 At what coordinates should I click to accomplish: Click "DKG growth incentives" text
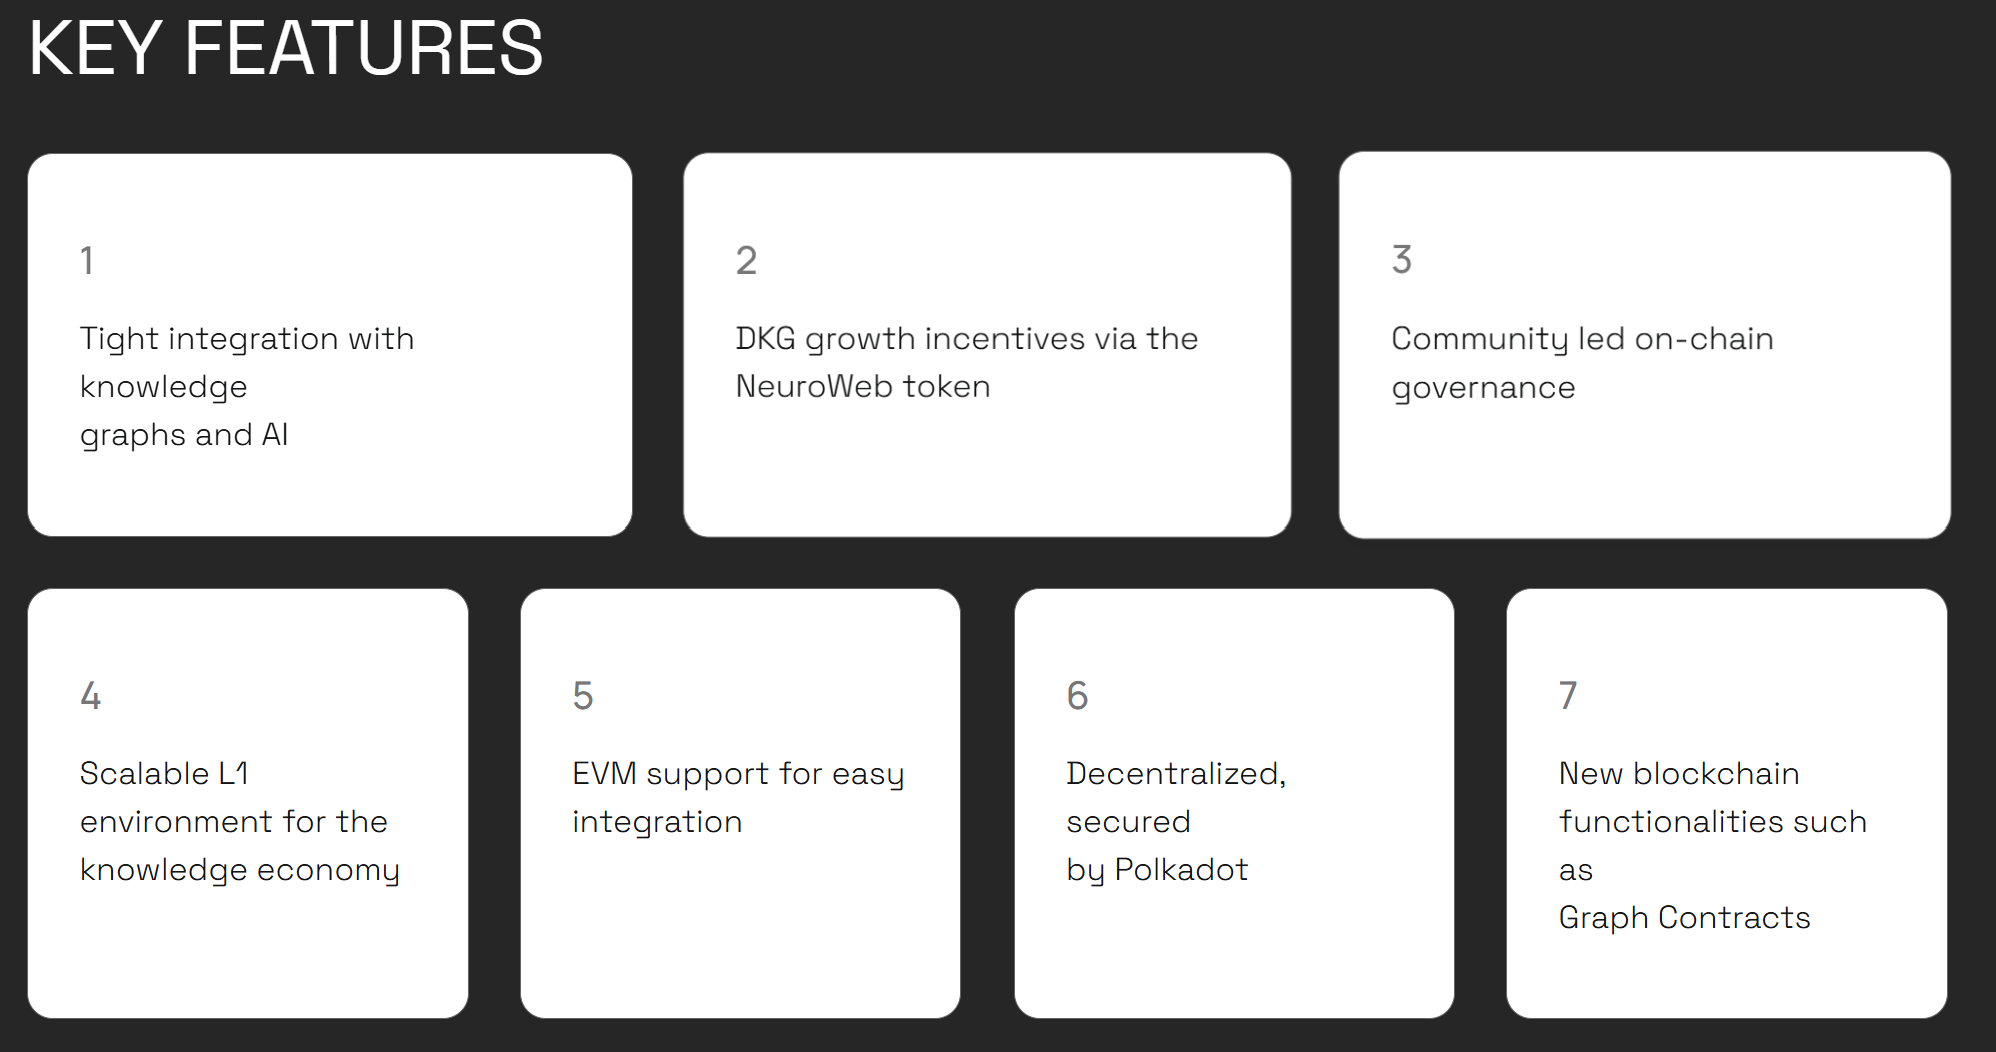tap(966, 339)
